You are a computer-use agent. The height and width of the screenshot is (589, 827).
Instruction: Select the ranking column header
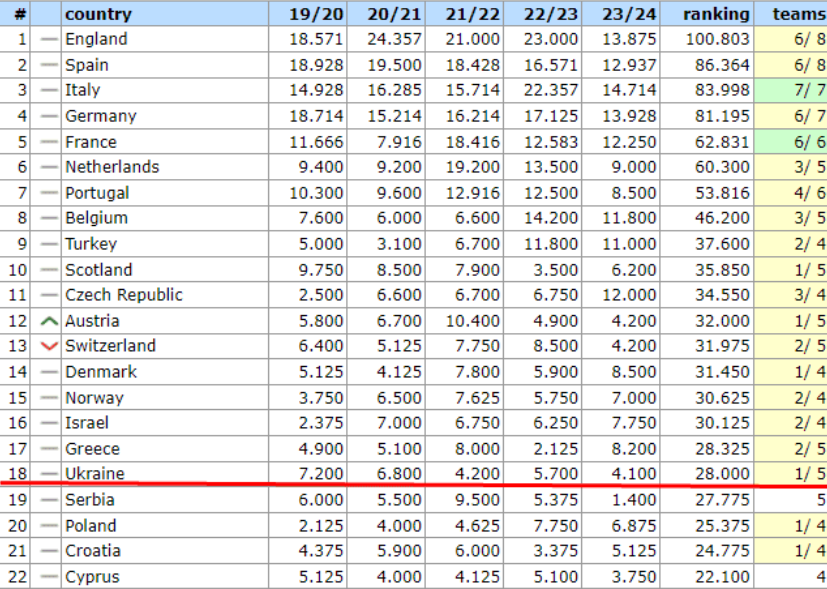pos(716,14)
